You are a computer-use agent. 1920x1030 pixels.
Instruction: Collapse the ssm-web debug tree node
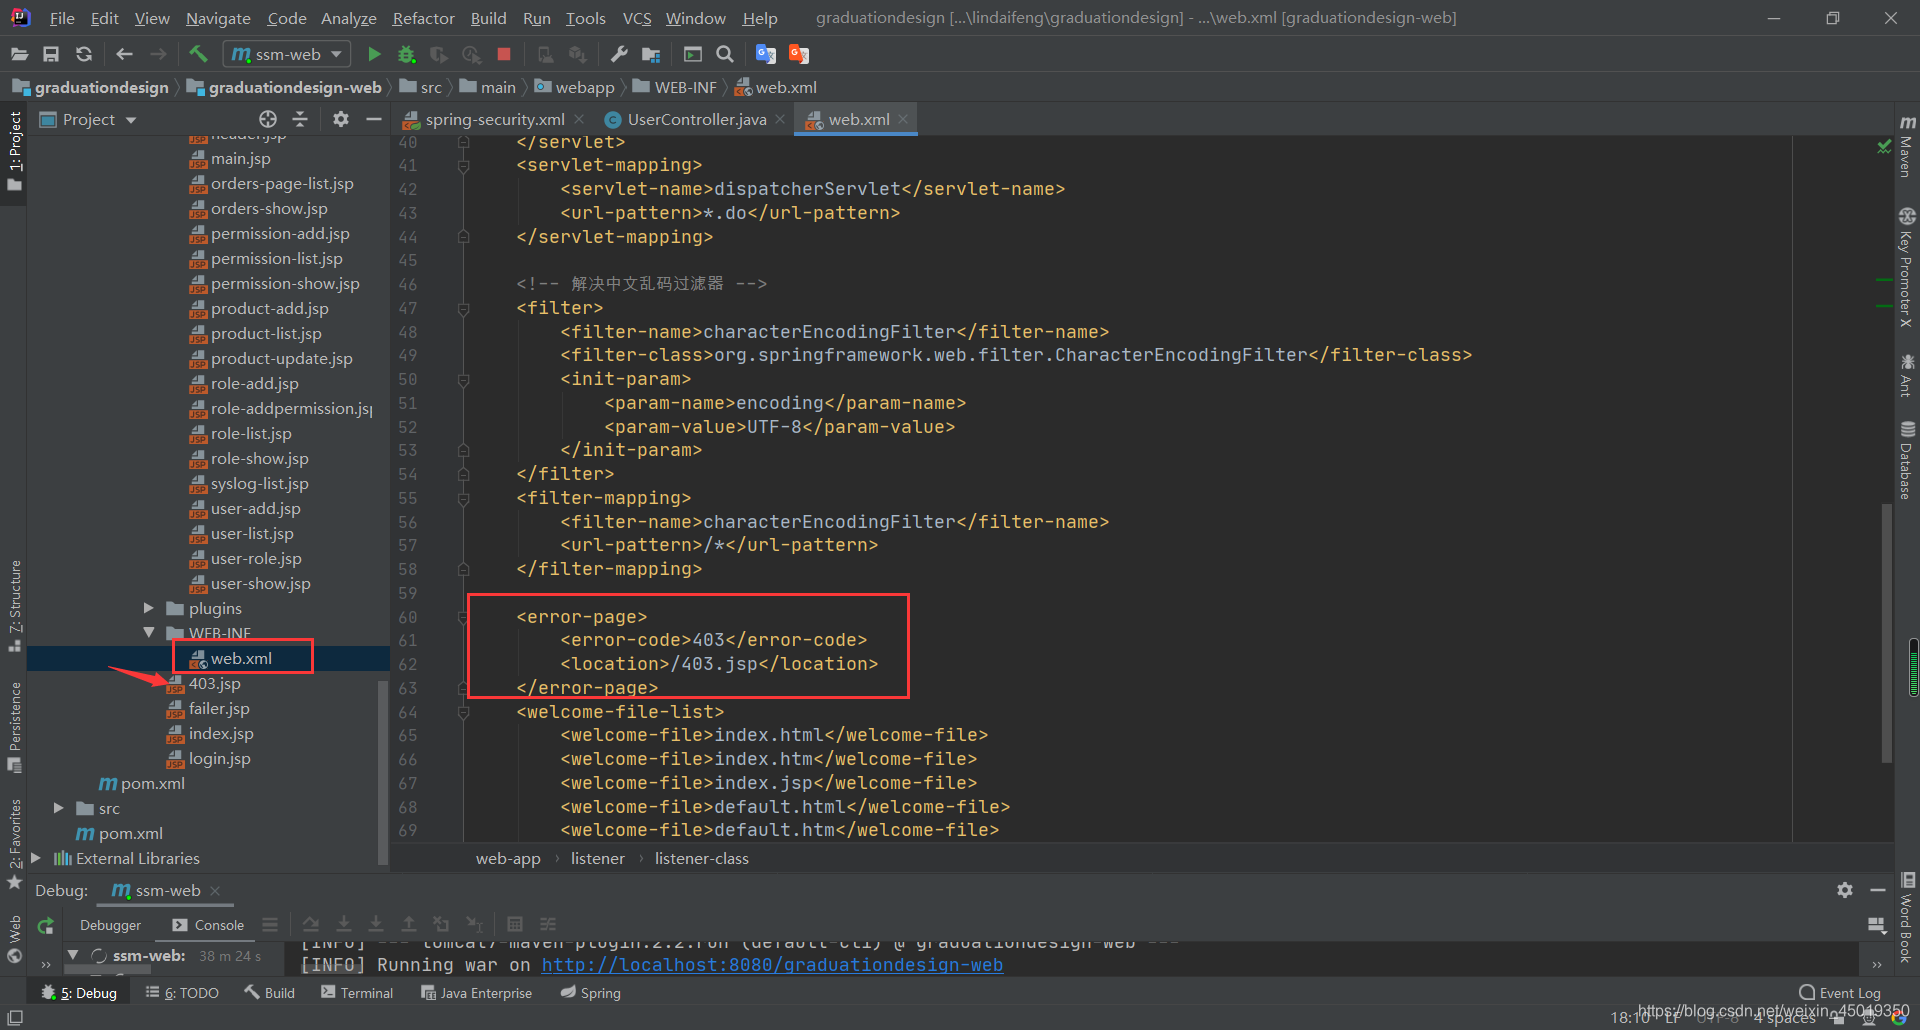(x=72, y=955)
